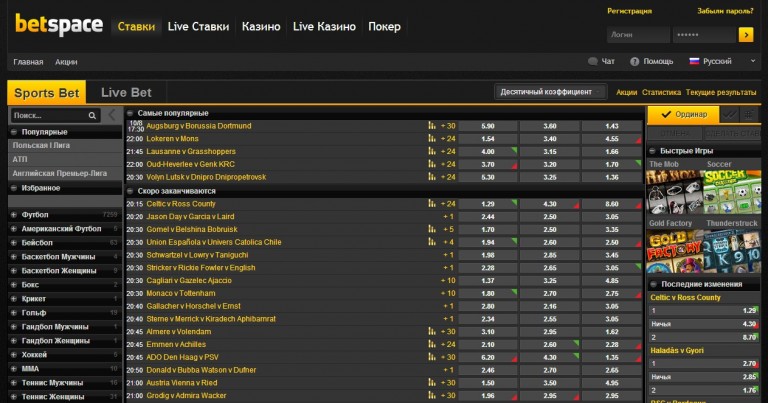This screenshot has height=403, width=768.
Task: Collapse the Самые популярные section
Action: point(130,113)
